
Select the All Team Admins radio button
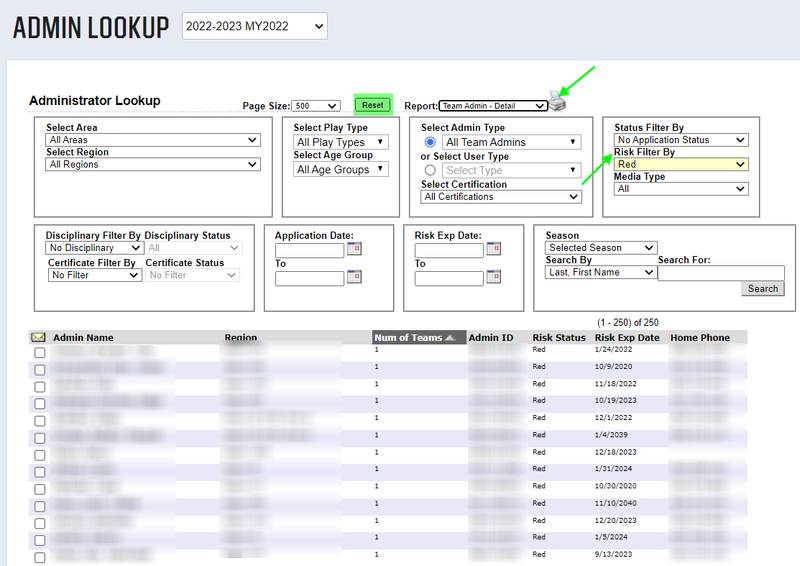point(430,143)
